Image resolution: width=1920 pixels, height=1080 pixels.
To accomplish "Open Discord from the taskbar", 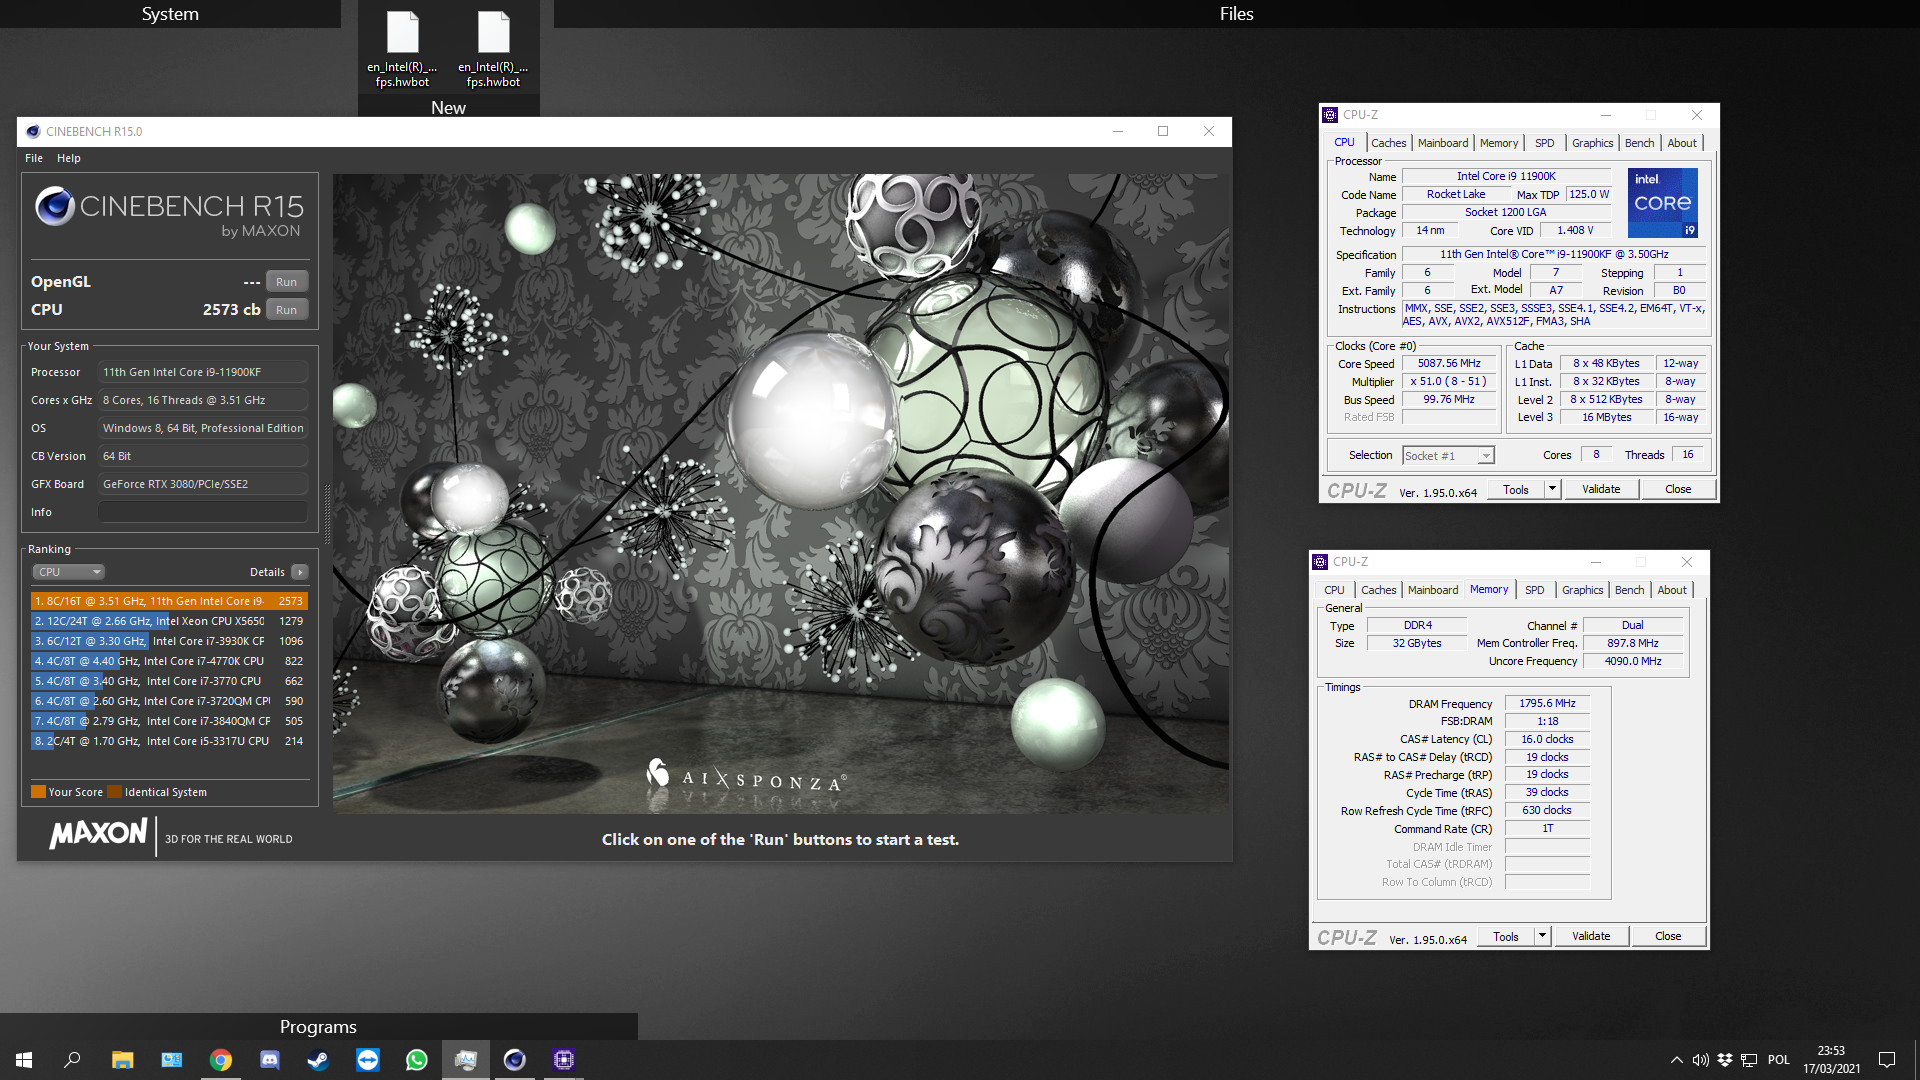I will click(x=269, y=1060).
